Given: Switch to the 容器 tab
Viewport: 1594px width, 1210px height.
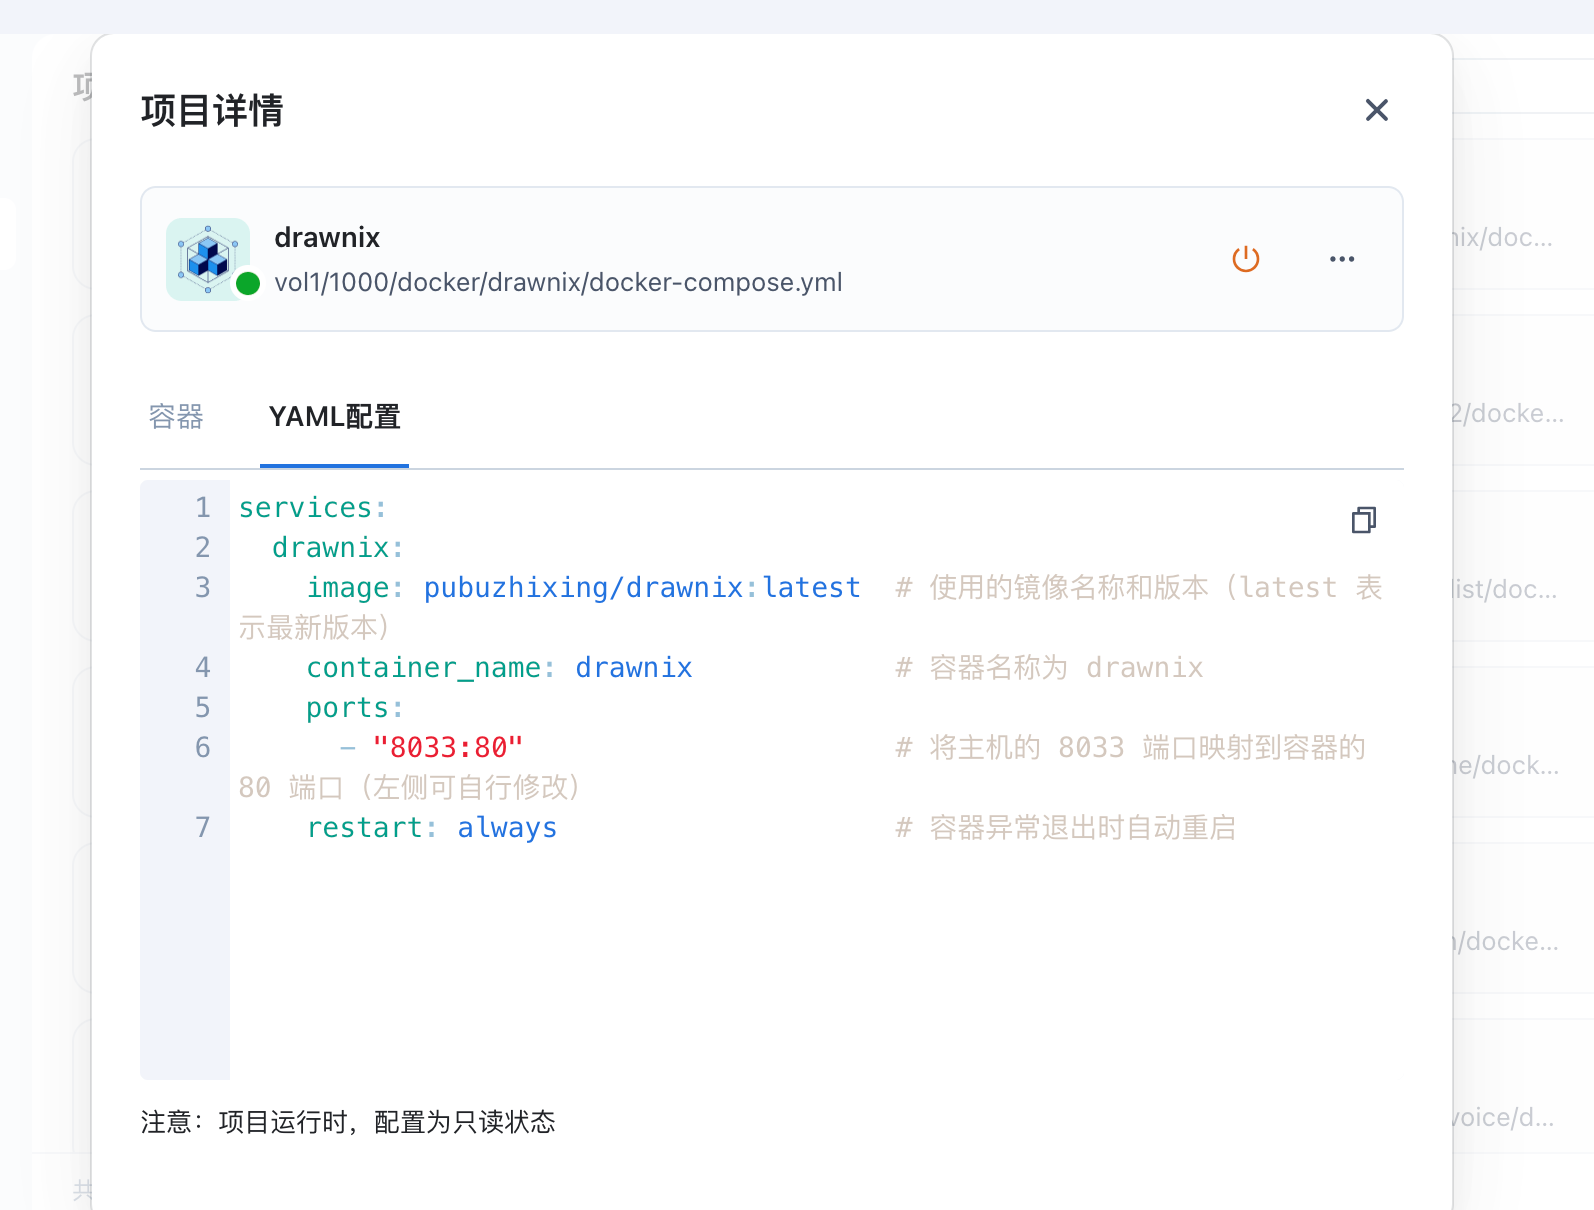Looking at the screenshot, I should (176, 416).
